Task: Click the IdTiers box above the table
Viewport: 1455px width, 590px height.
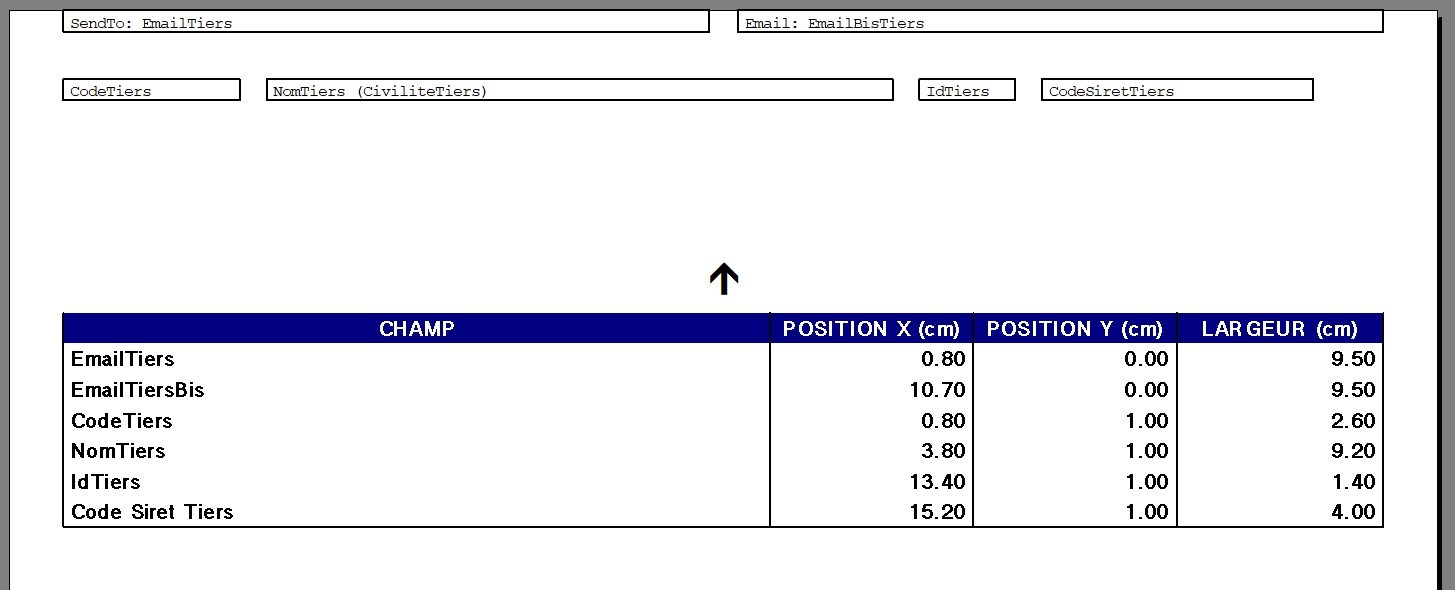Action: pyautogui.click(x=966, y=90)
